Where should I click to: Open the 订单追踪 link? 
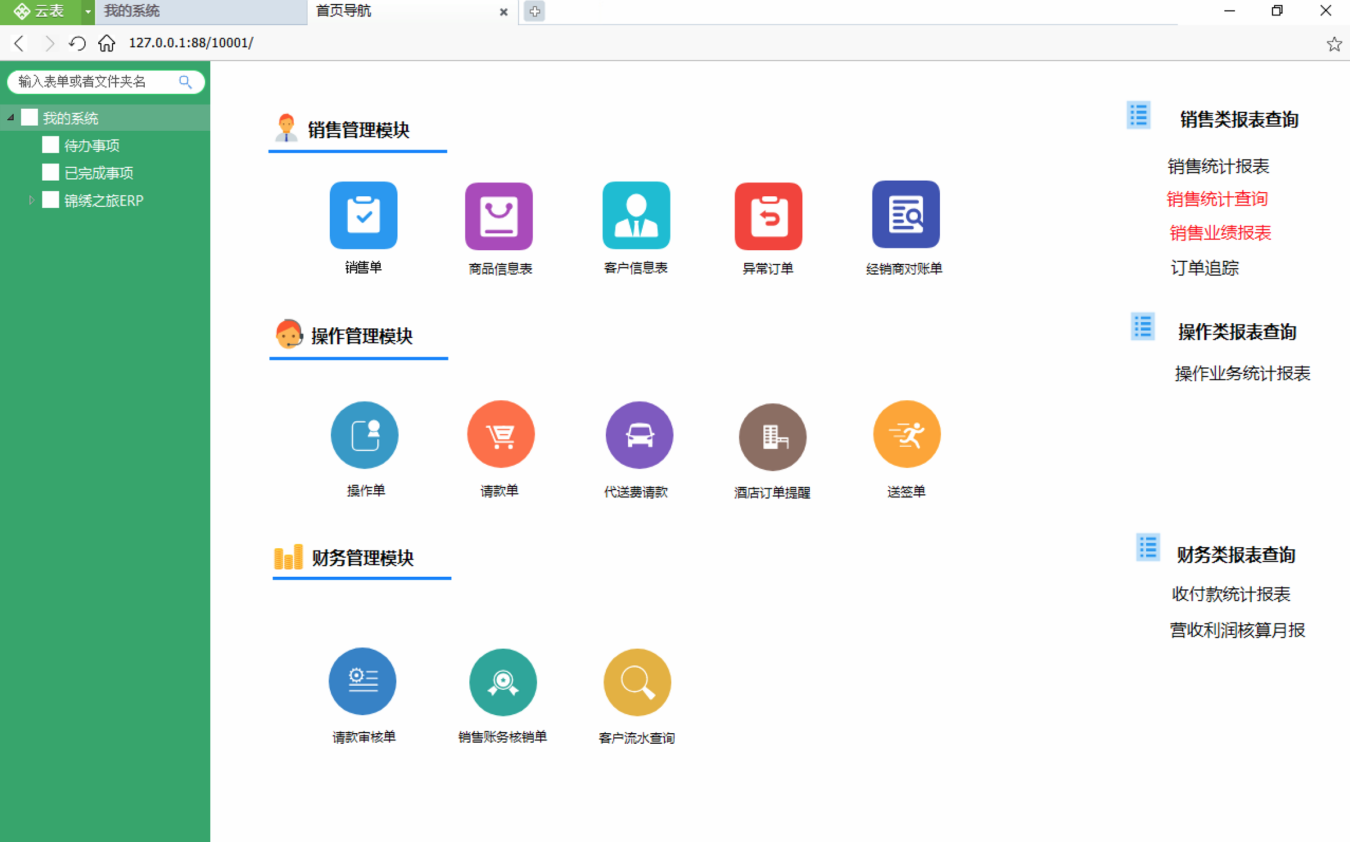point(1205,268)
